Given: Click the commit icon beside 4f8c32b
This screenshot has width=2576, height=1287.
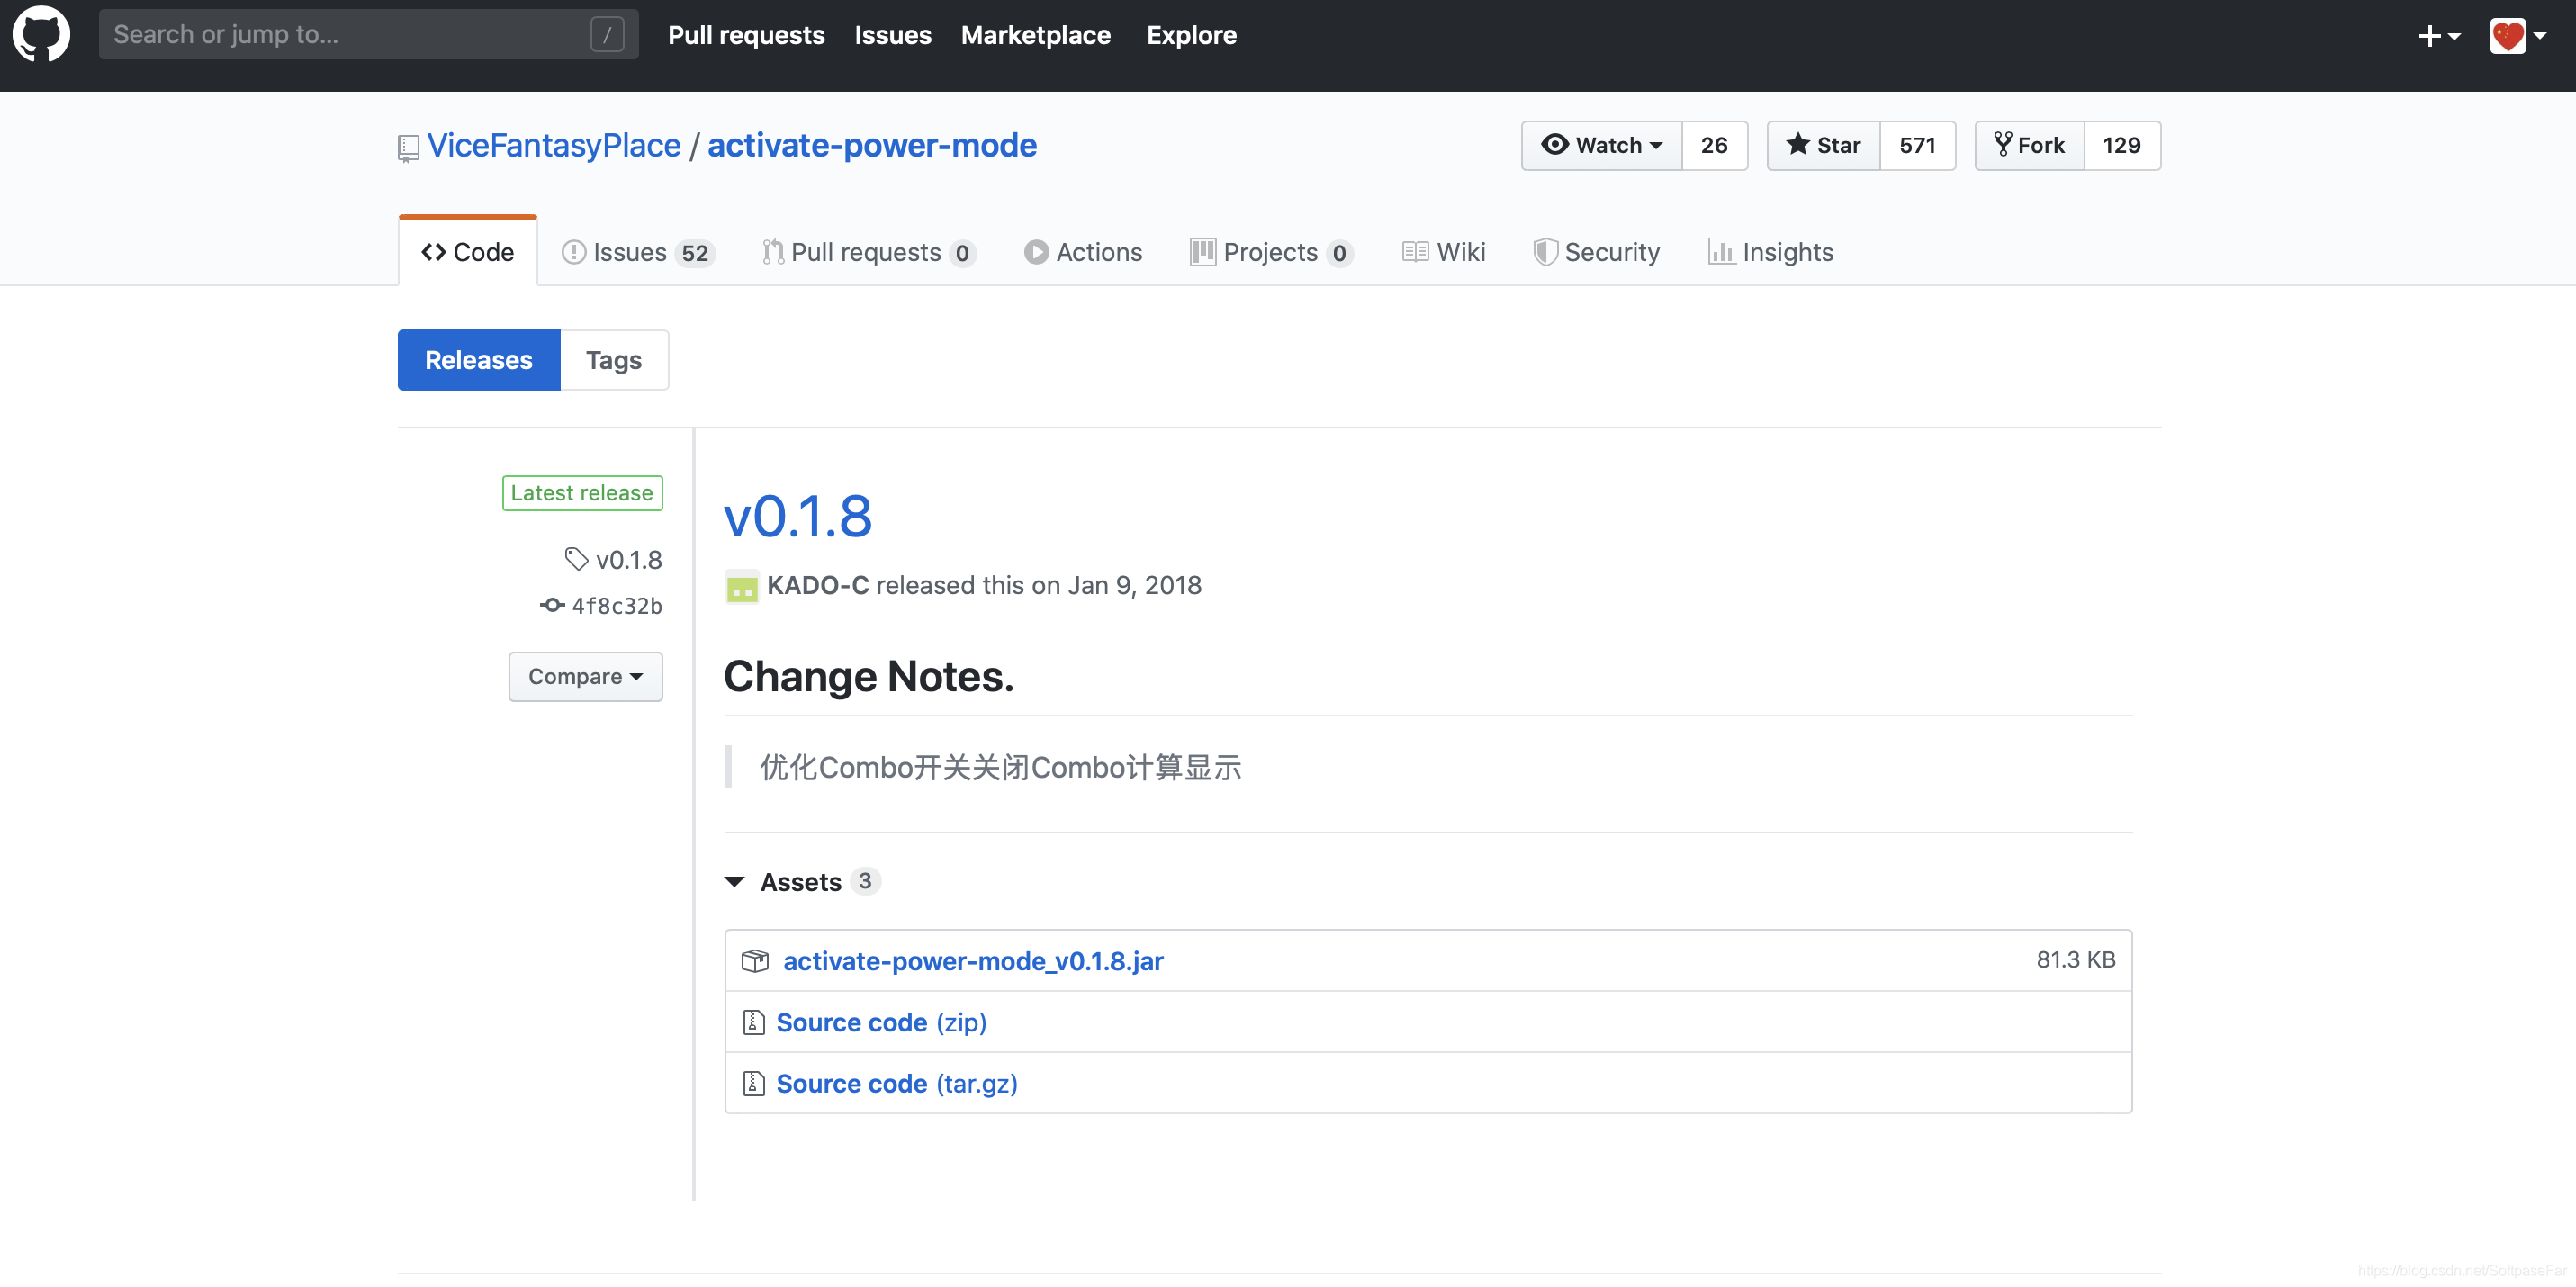Looking at the screenshot, I should point(552,605).
